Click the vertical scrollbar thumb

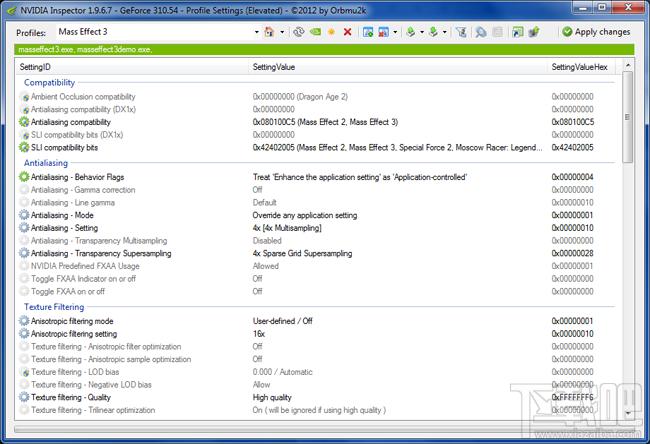(x=628, y=117)
